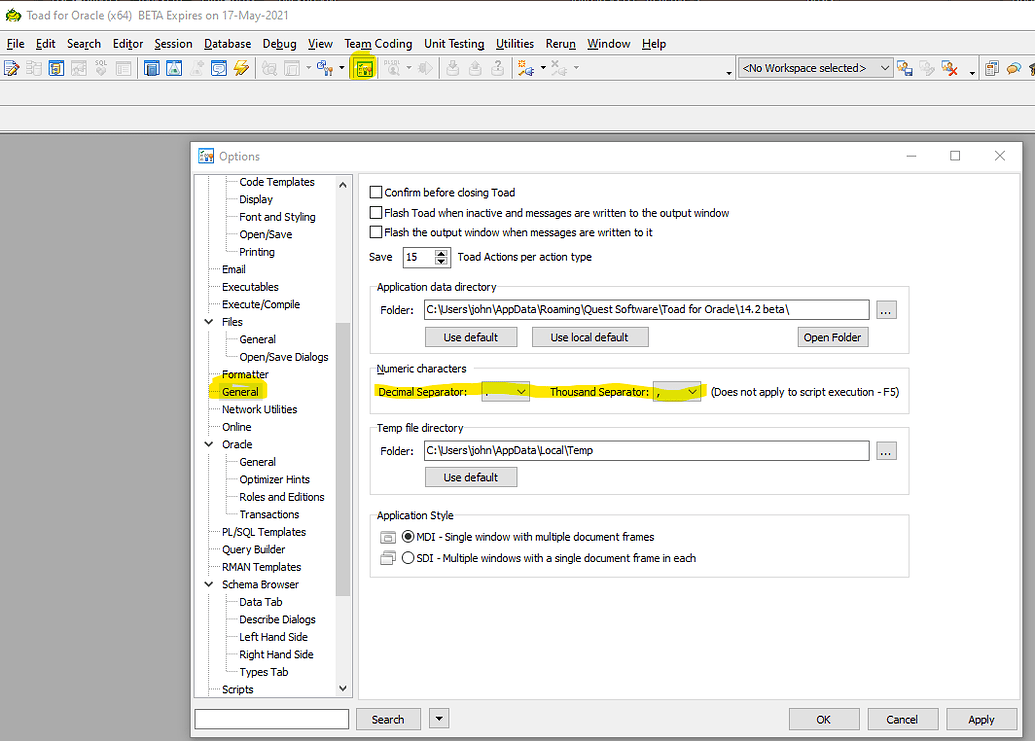Image resolution: width=1035 pixels, height=741 pixels.
Task: Click the Open Folder button
Action: pyautogui.click(x=832, y=337)
